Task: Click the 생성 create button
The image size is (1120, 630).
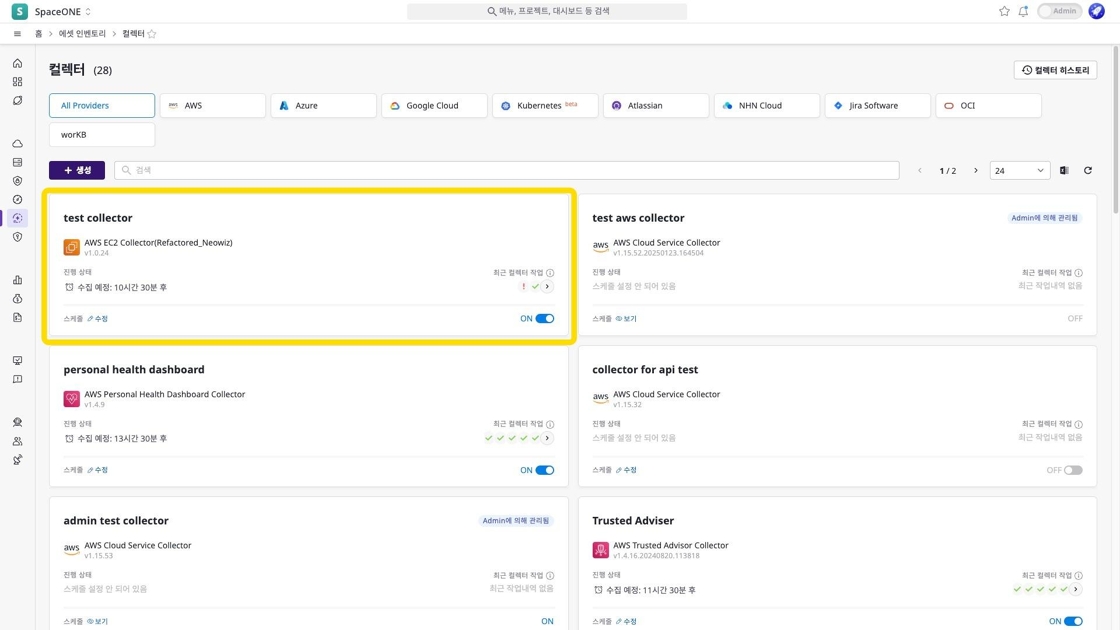Action: [77, 171]
